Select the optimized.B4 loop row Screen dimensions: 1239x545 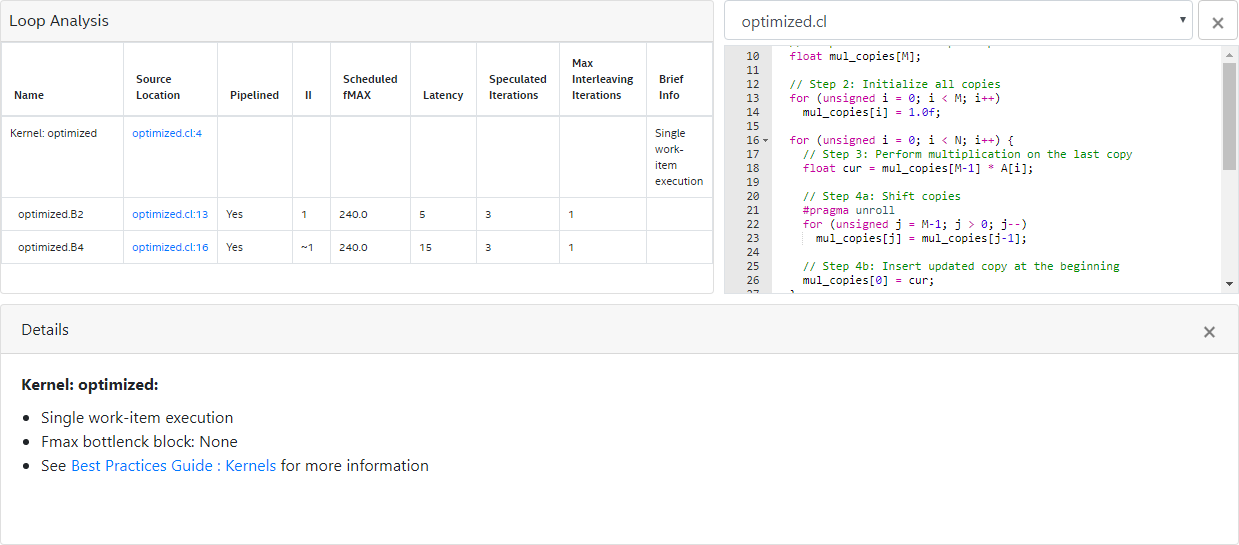point(51,247)
